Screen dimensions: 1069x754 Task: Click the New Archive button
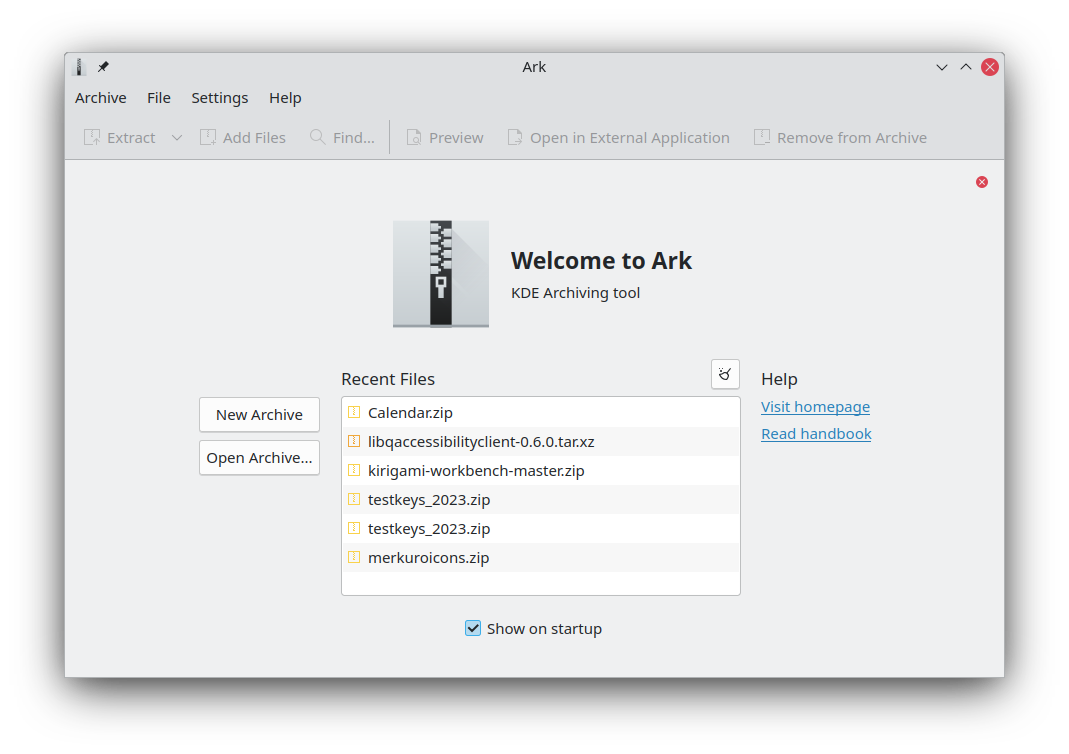pos(259,415)
